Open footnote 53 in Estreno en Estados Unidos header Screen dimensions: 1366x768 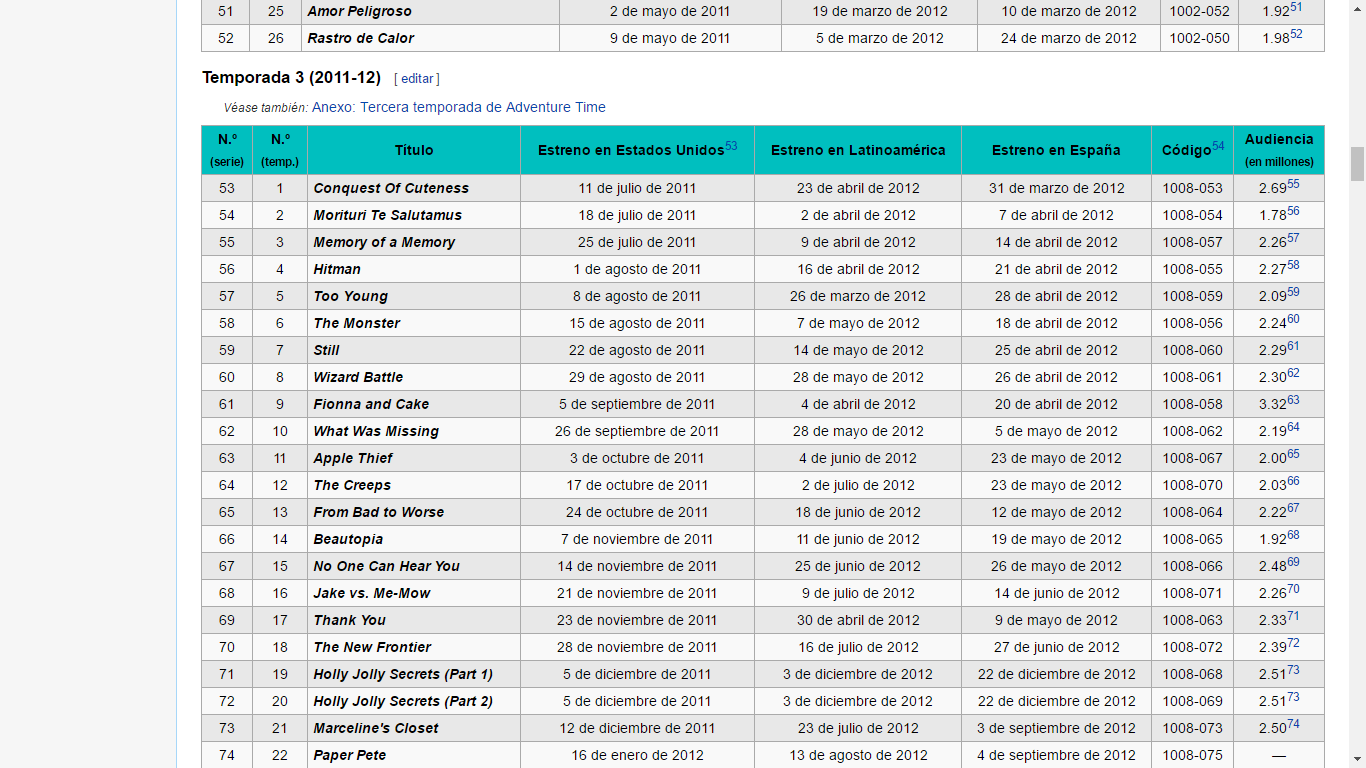[731, 146]
